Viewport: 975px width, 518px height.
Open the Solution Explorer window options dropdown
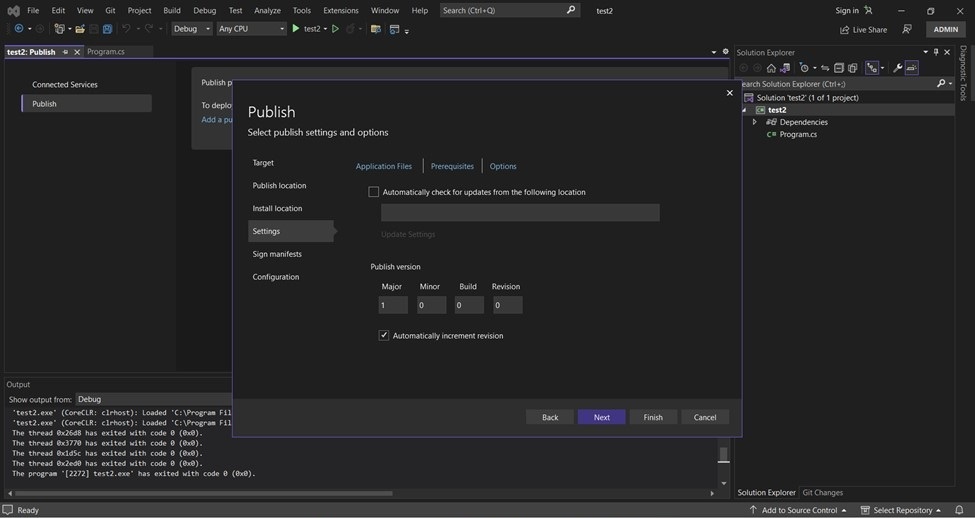925,52
